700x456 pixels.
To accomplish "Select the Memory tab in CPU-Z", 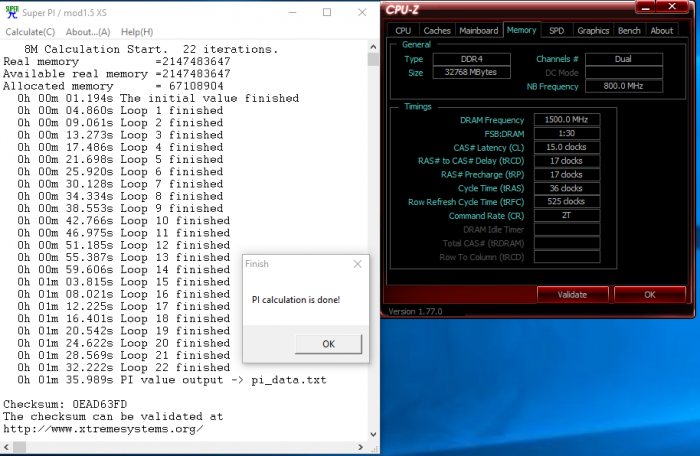I will [x=521, y=30].
